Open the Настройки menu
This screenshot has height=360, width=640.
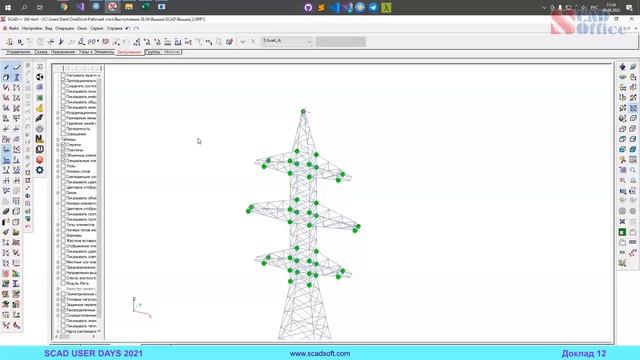pyautogui.click(x=32, y=29)
